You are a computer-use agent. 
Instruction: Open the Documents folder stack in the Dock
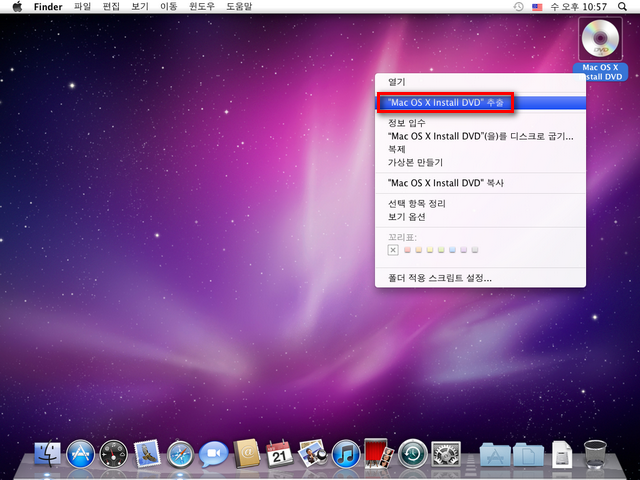point(529,454)
